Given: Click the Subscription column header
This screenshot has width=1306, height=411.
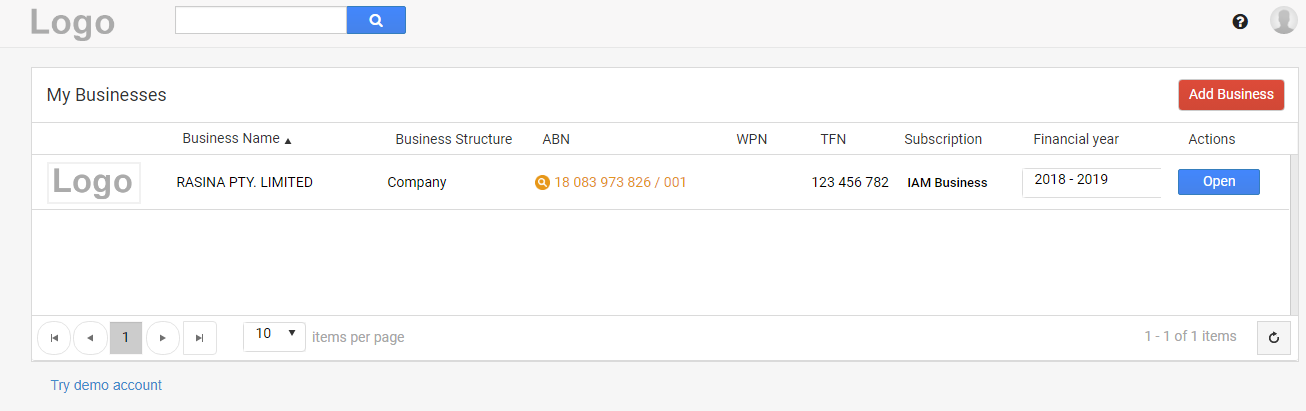Looking at the screenshot, I should coord(943,139).
